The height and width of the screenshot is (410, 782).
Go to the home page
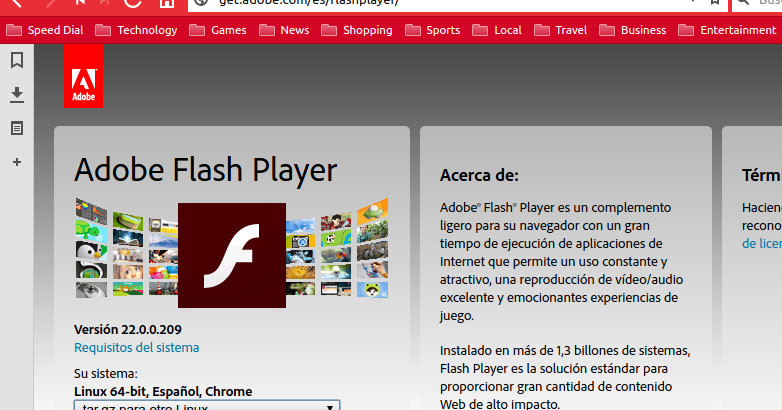(x=167, y=2)
